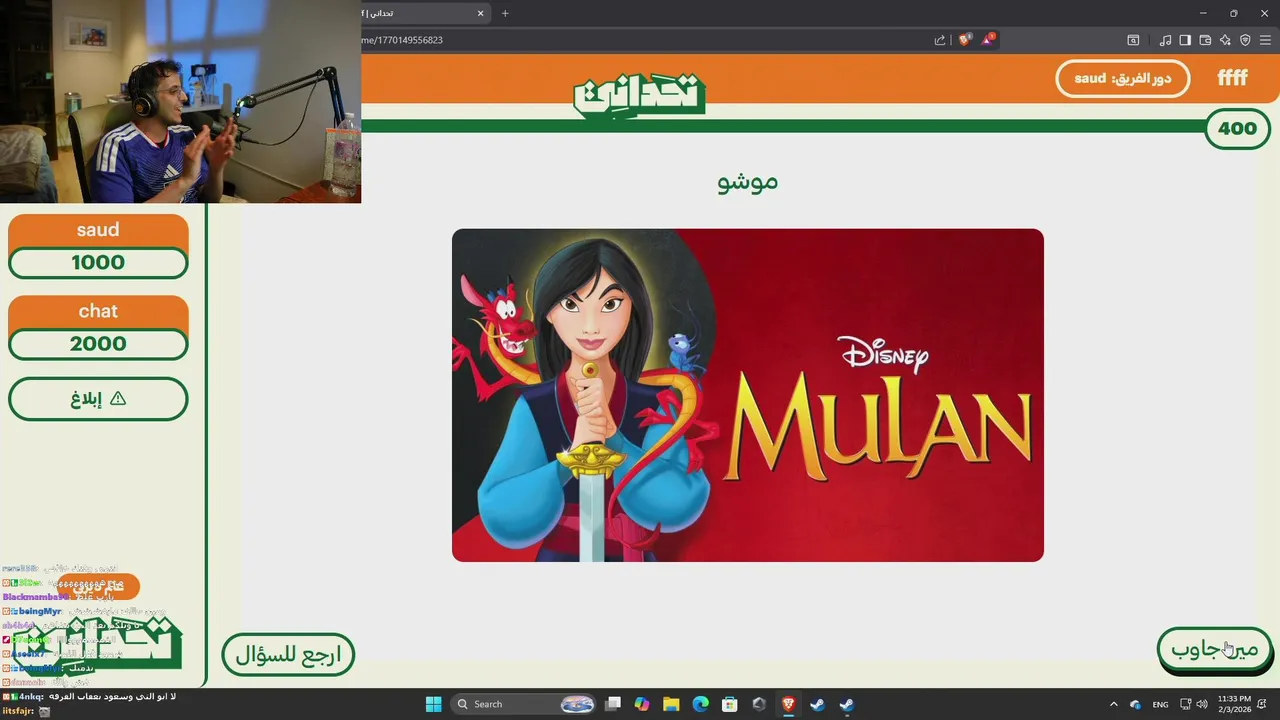Click the دور الفريق: saud pill
The height and width of the screenshot is (720, 1280).
coord(1122,78)
